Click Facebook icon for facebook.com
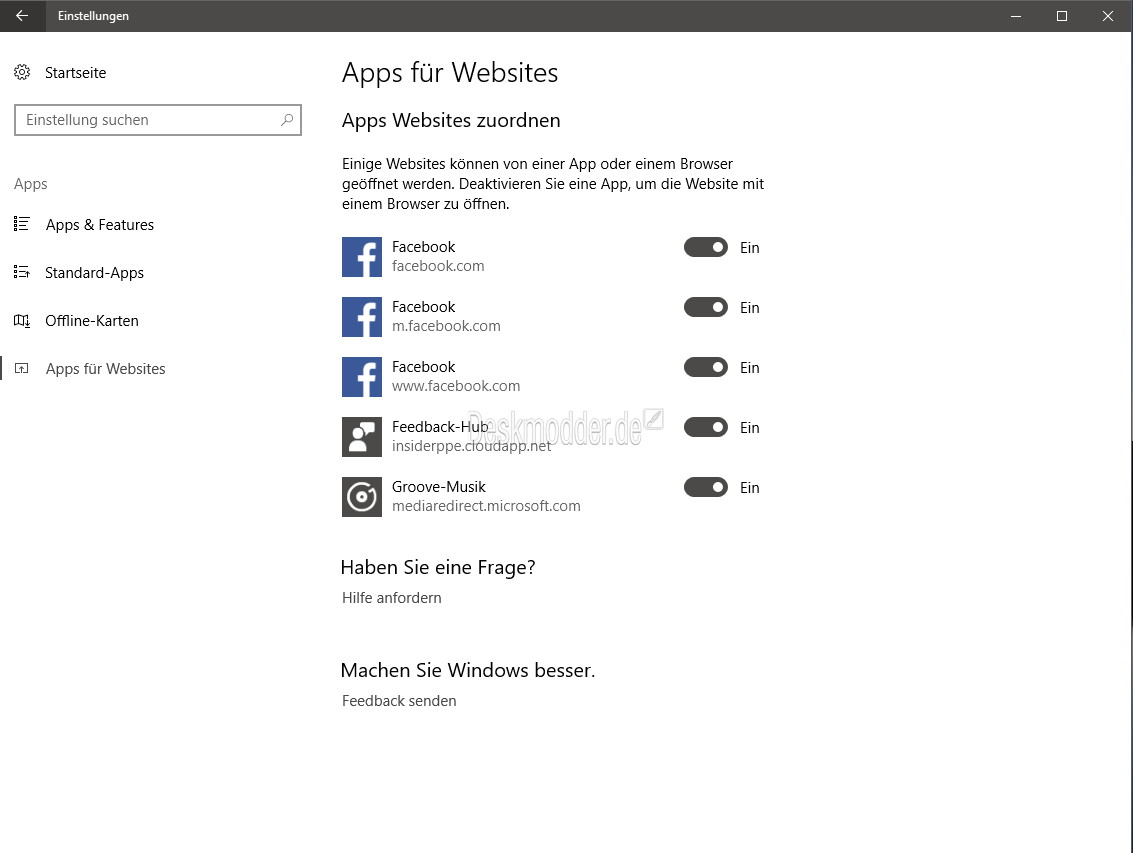1133x853 pixels. tap(361, 257)
